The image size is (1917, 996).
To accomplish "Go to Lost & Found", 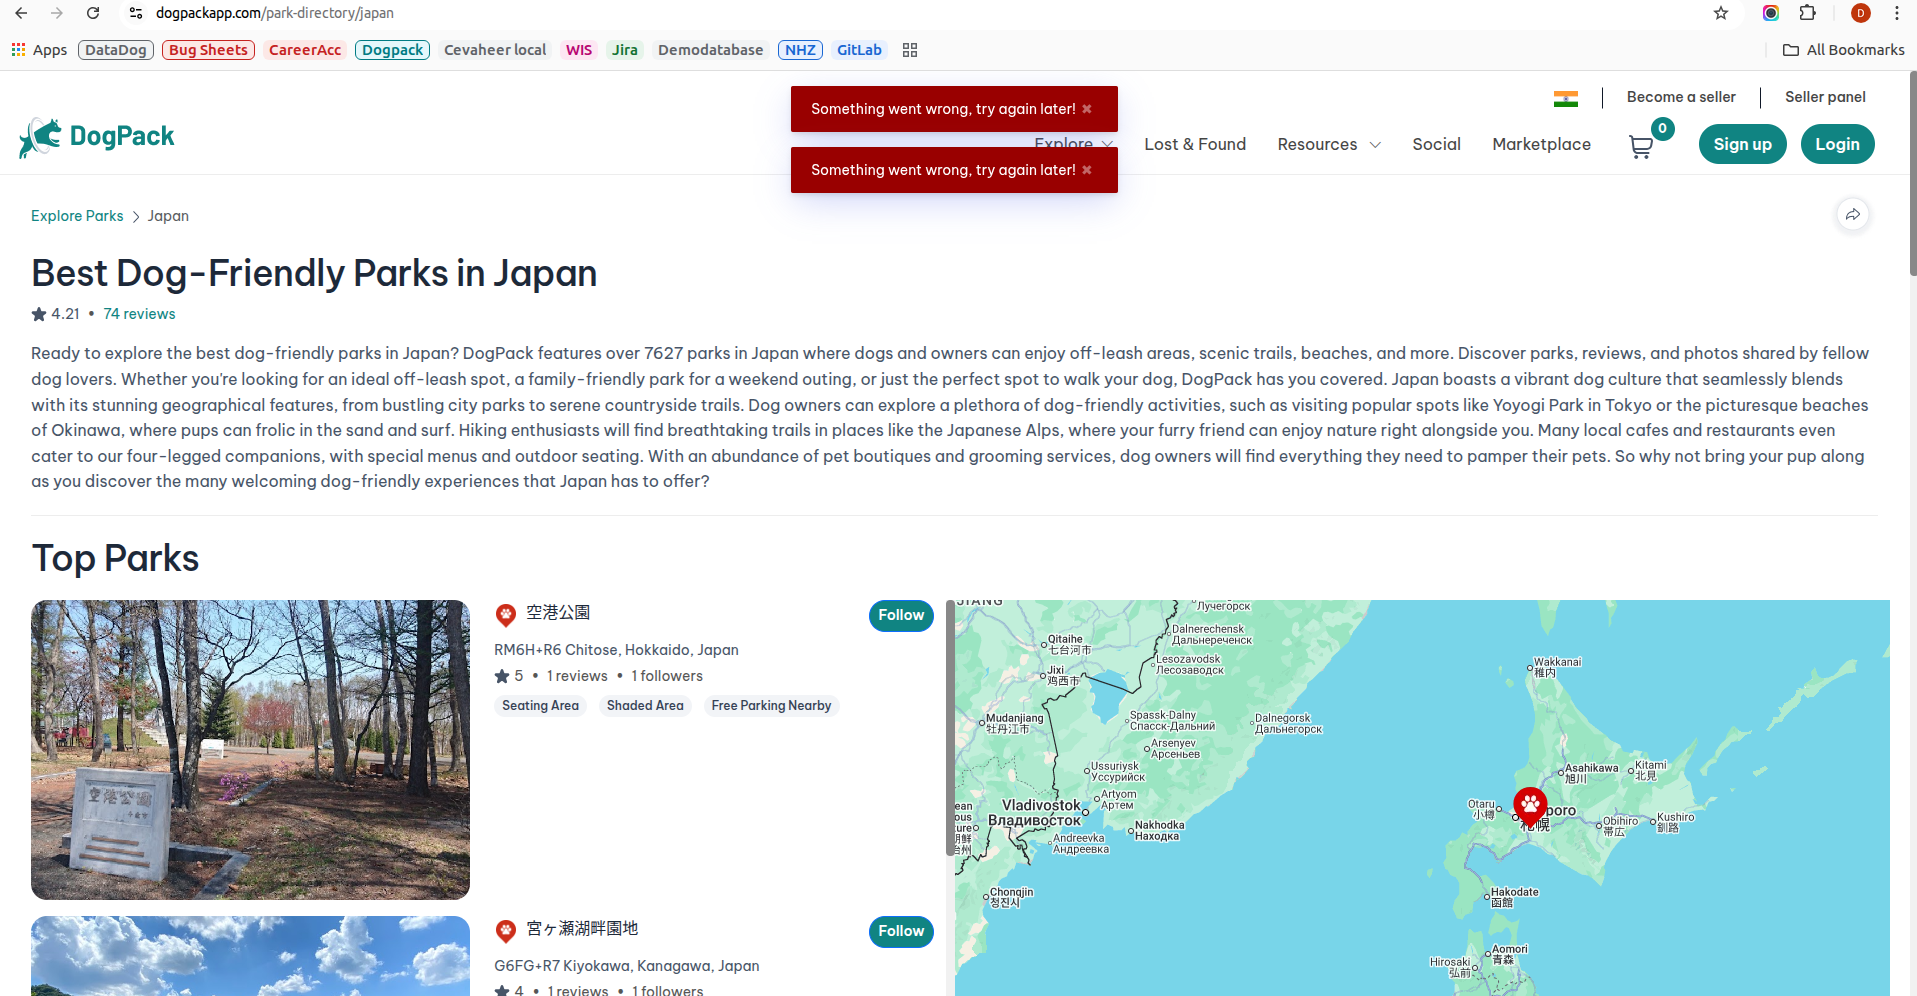I will click(1194, 145).
